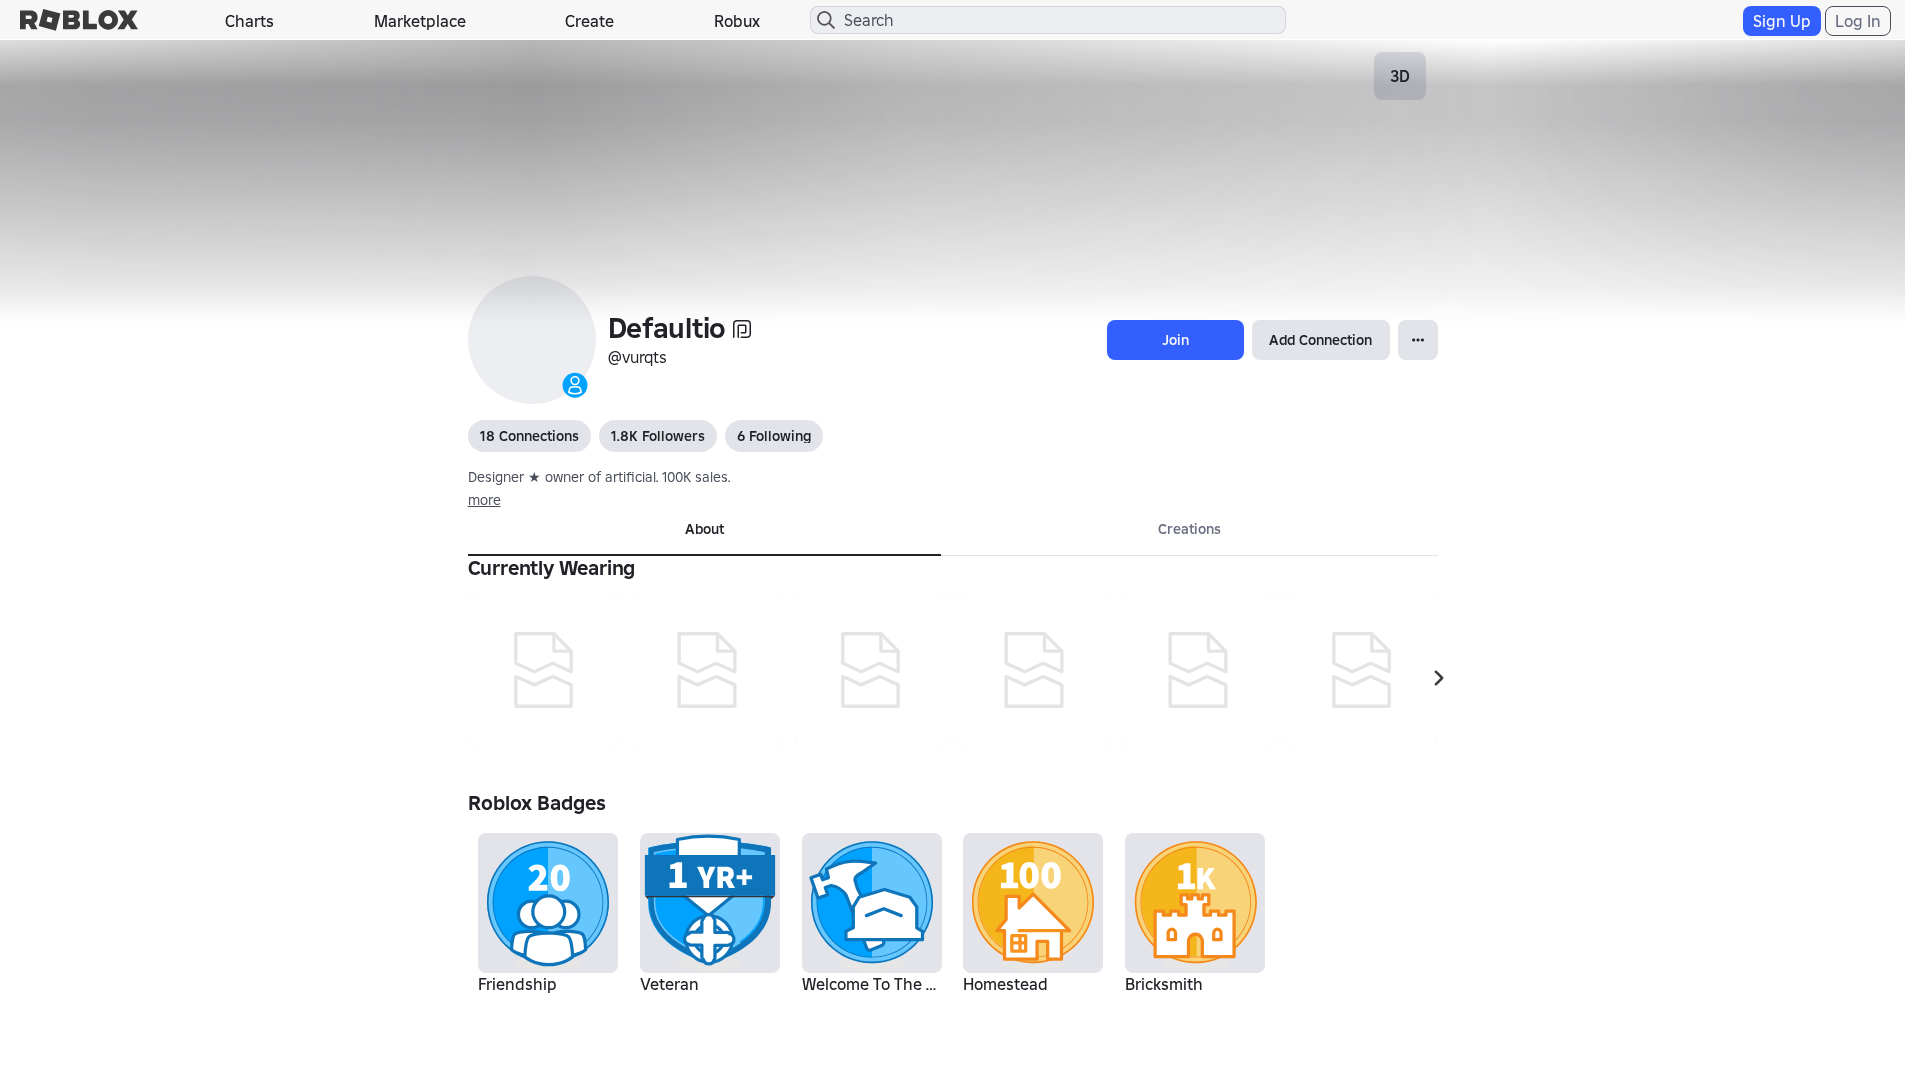Switch to the Creations tab
The image size is (1920, 1080).
coord(1189,530)
